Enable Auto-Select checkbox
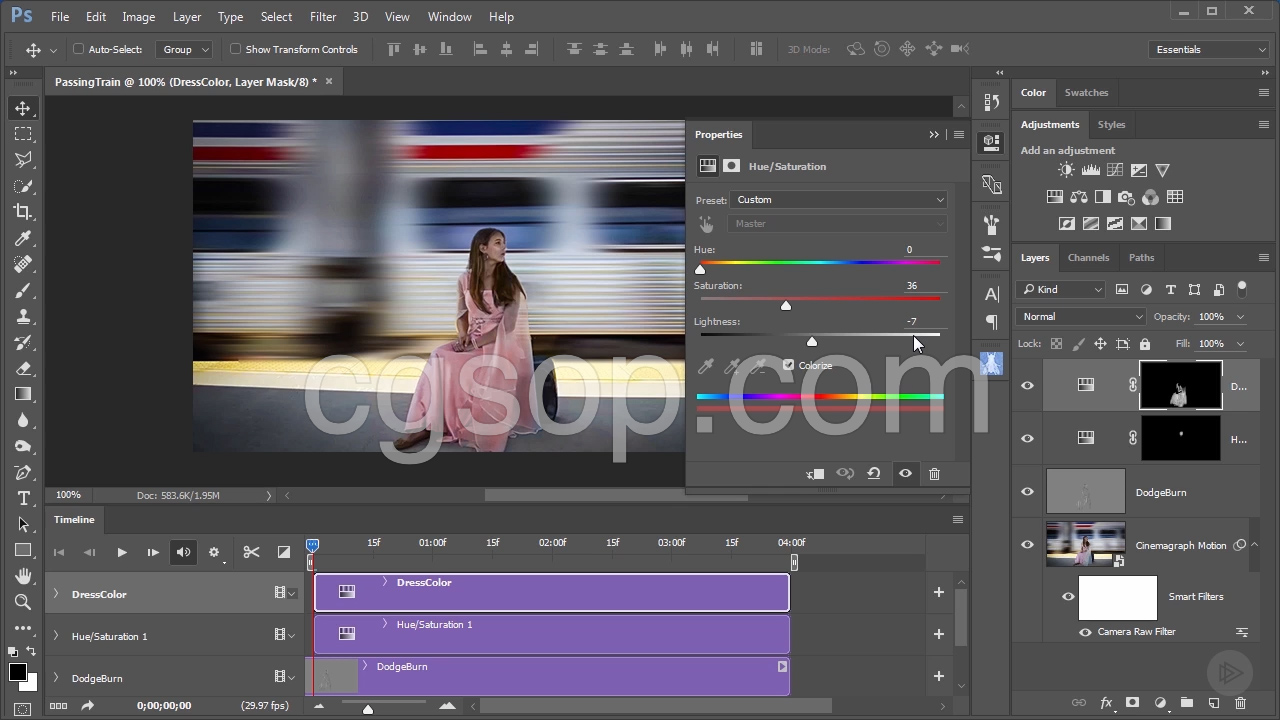This screenshot has width=1280, height=720. [79, 49]
